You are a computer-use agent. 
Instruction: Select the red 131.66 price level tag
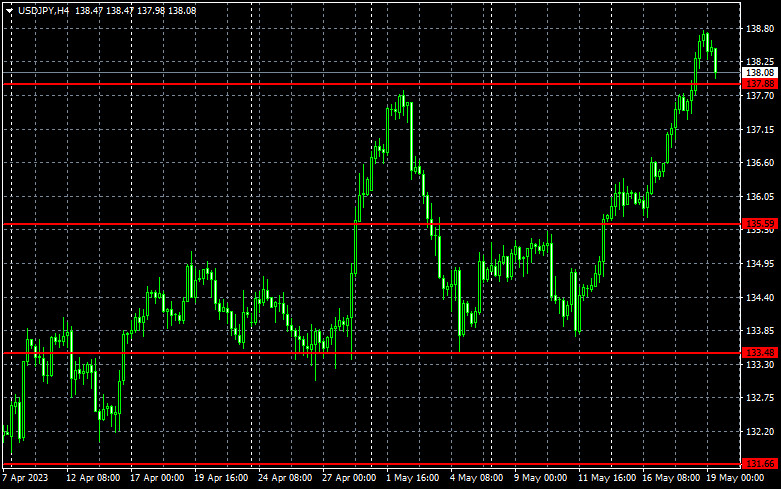(x=760, y=464)
